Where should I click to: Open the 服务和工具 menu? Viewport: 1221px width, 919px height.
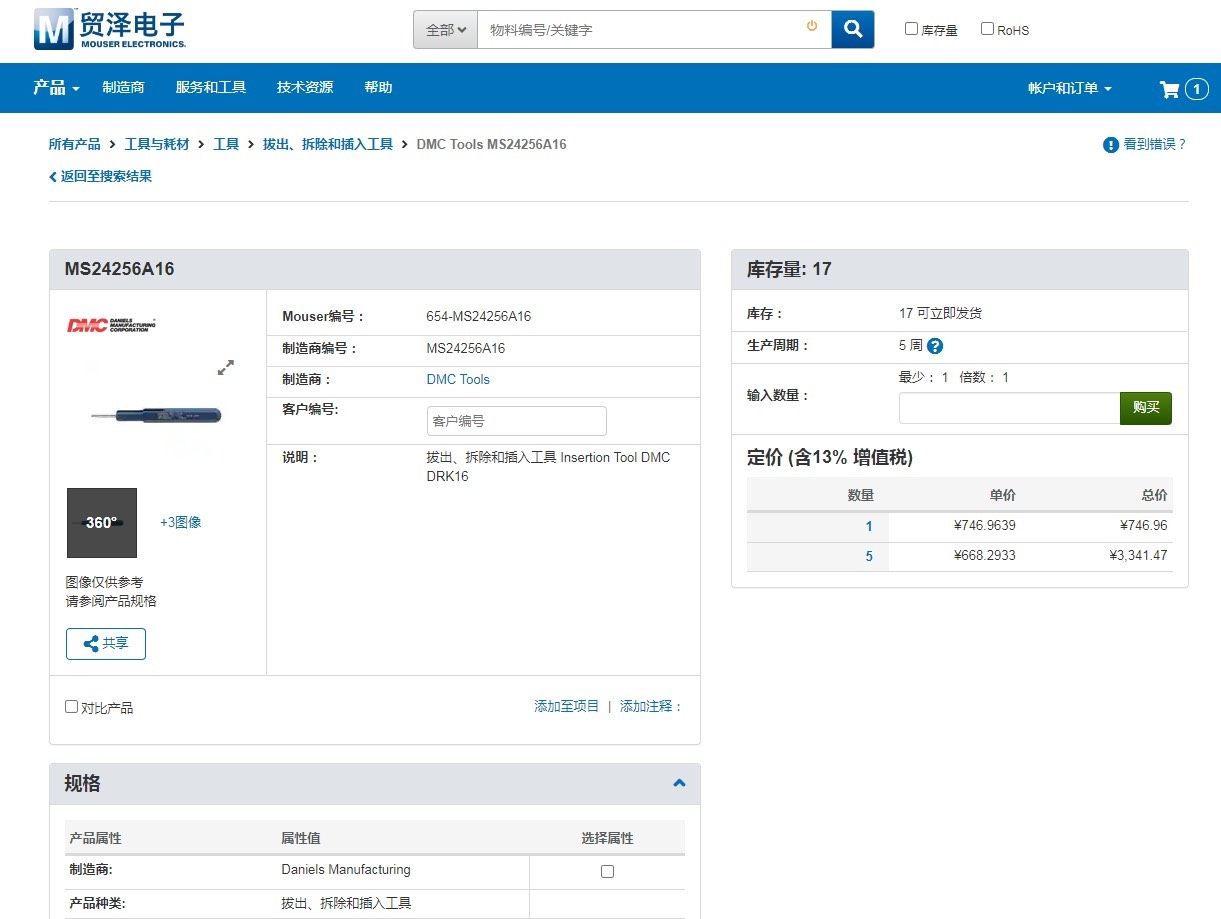coord(211,88)
